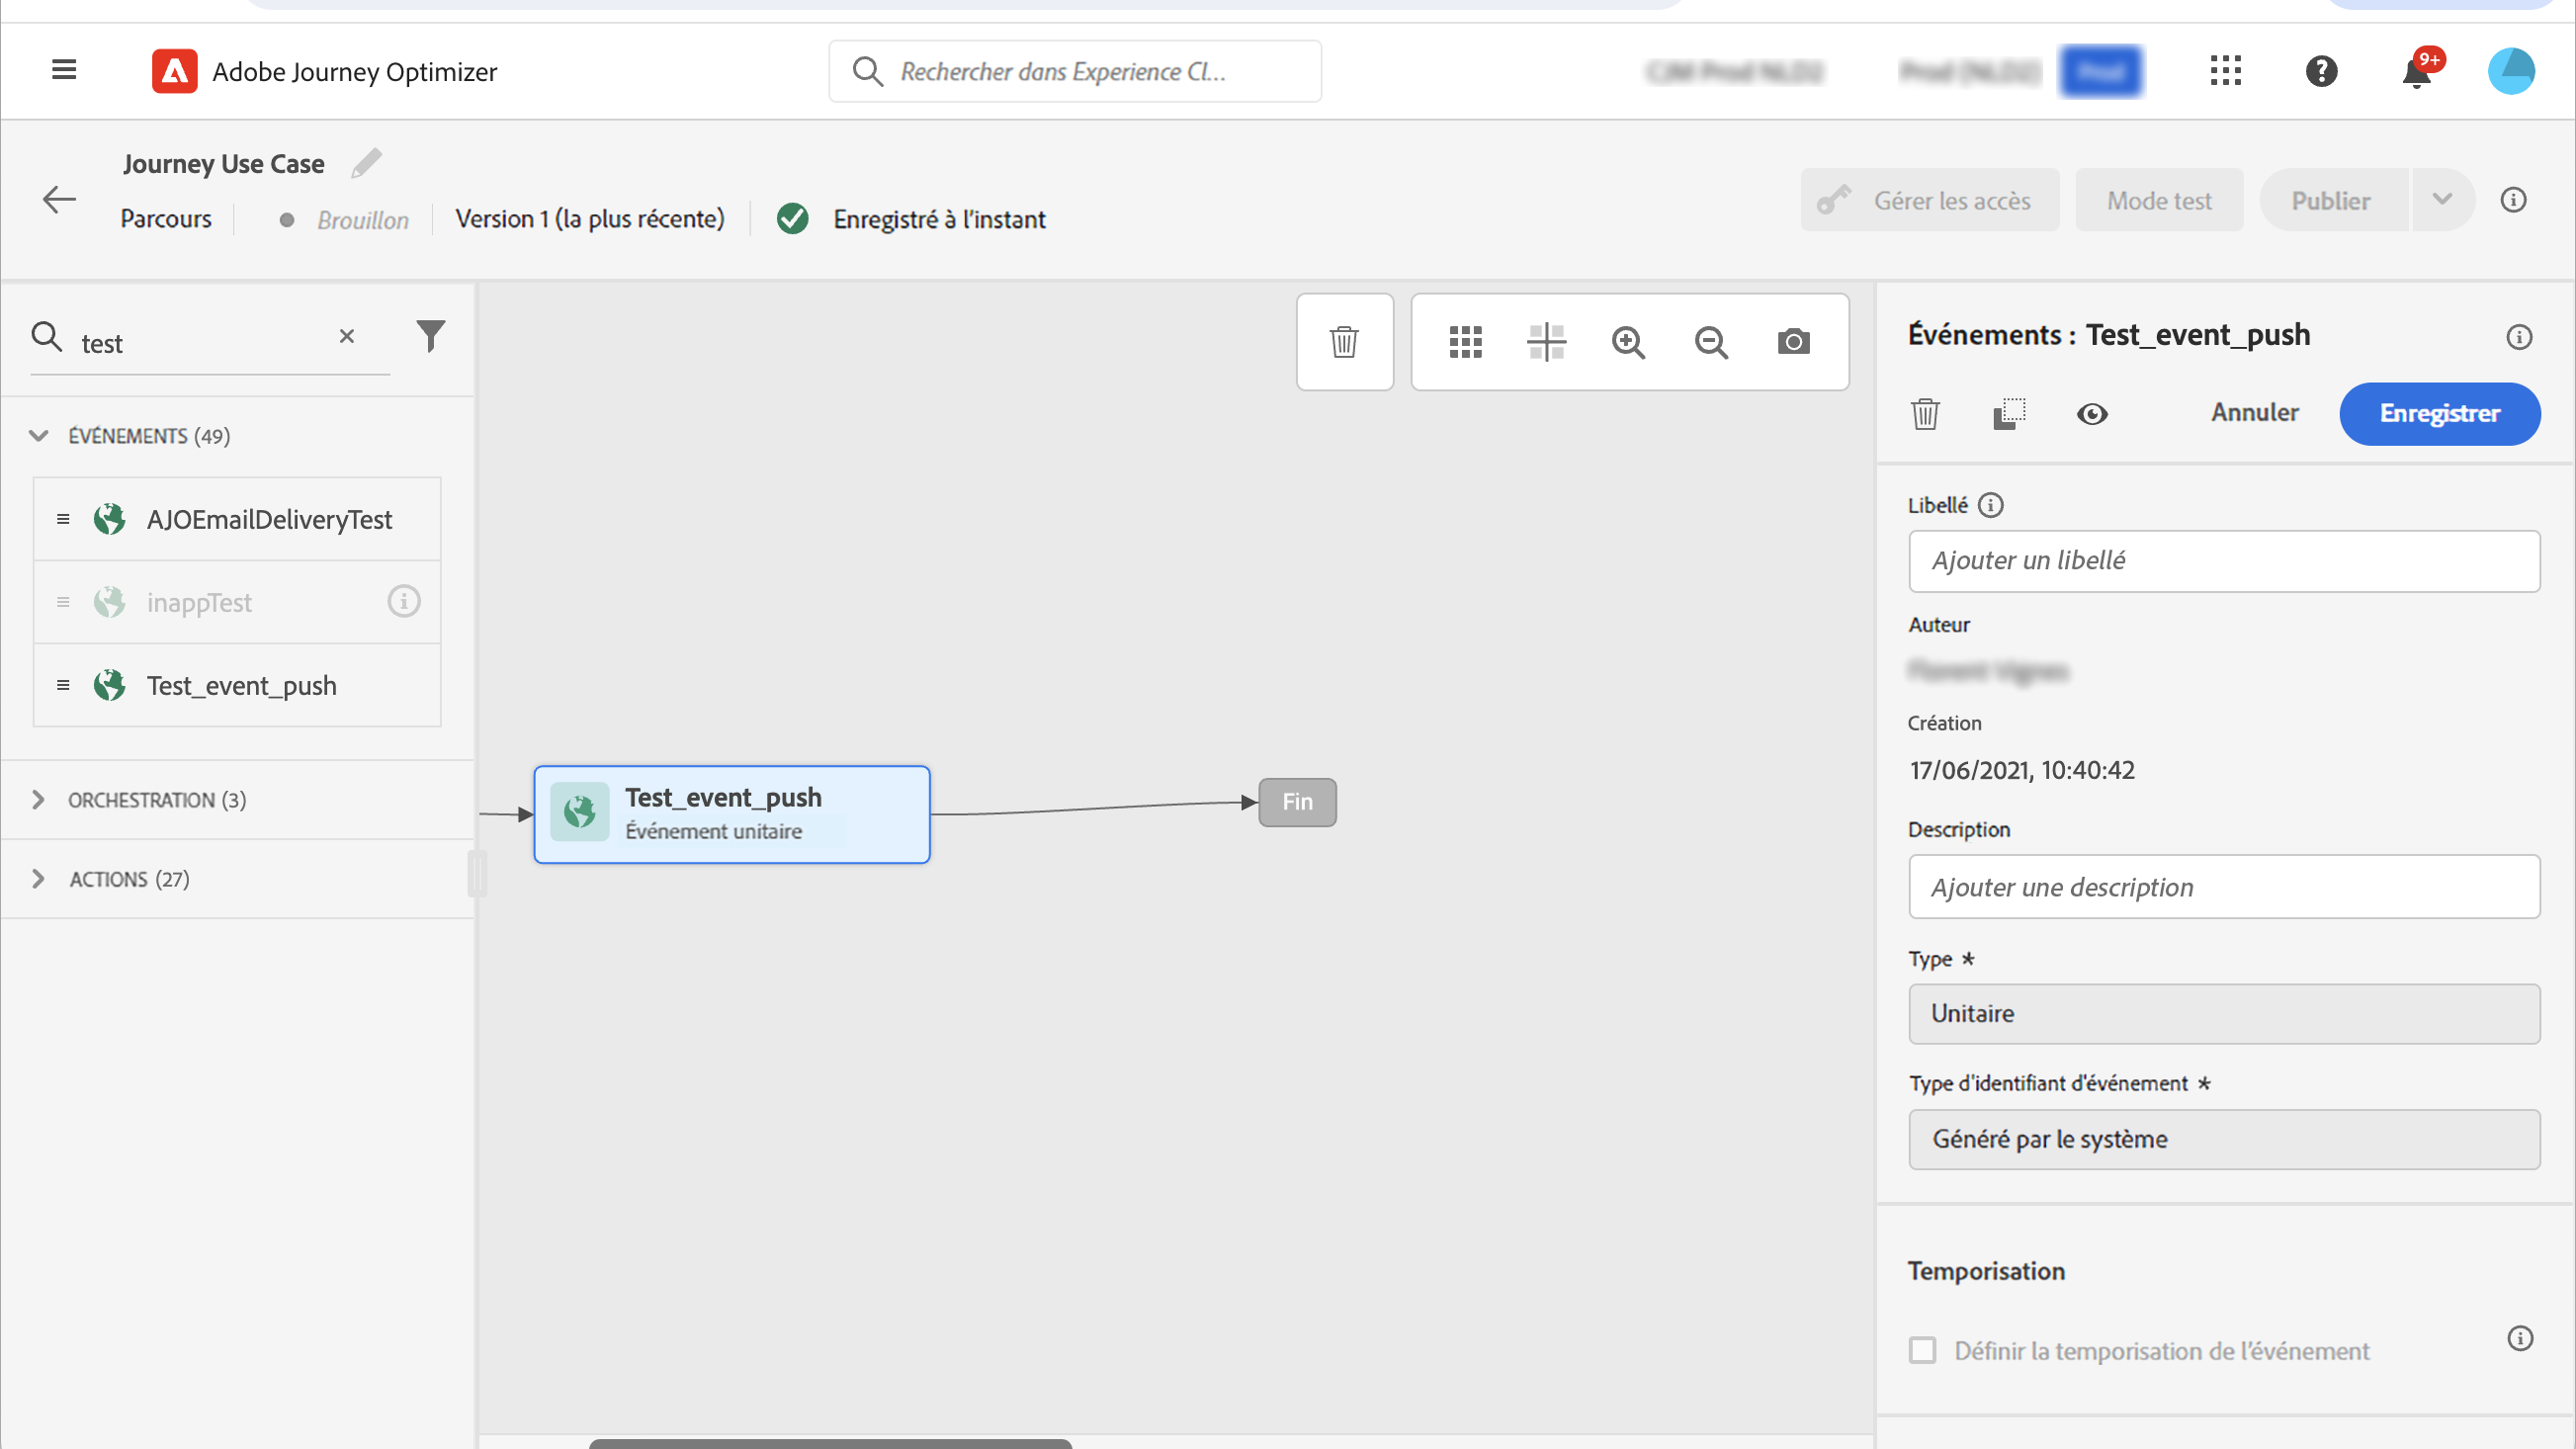Click the canvas delete trash icon
This screenshot has height=1449, width=2576.
(x=1344, y=342)
